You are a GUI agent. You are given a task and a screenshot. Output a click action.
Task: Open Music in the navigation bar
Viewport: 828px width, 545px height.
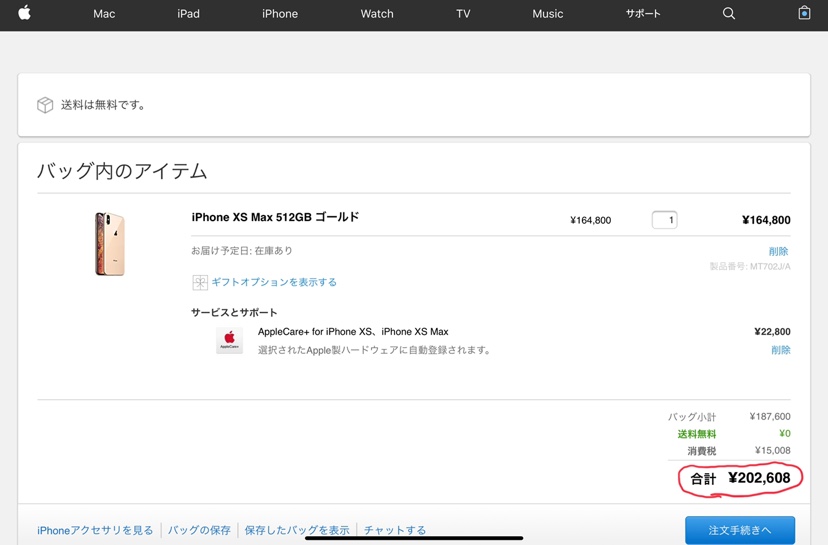[x=547, y=14]
